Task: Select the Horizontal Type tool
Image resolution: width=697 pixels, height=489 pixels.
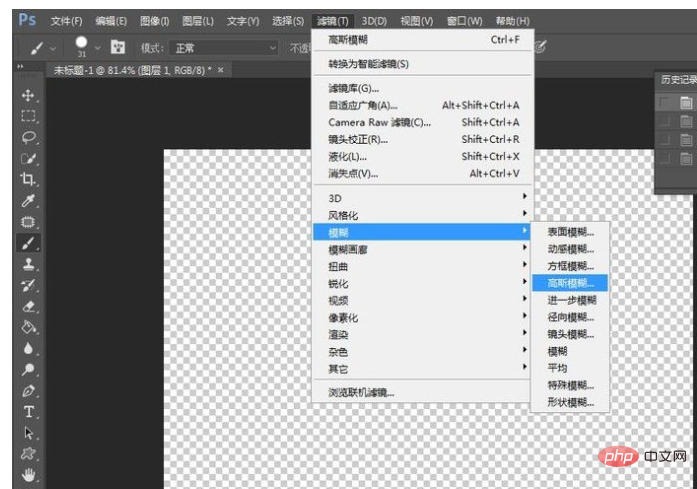Action: pyautogui.click(x=28, y=412)
